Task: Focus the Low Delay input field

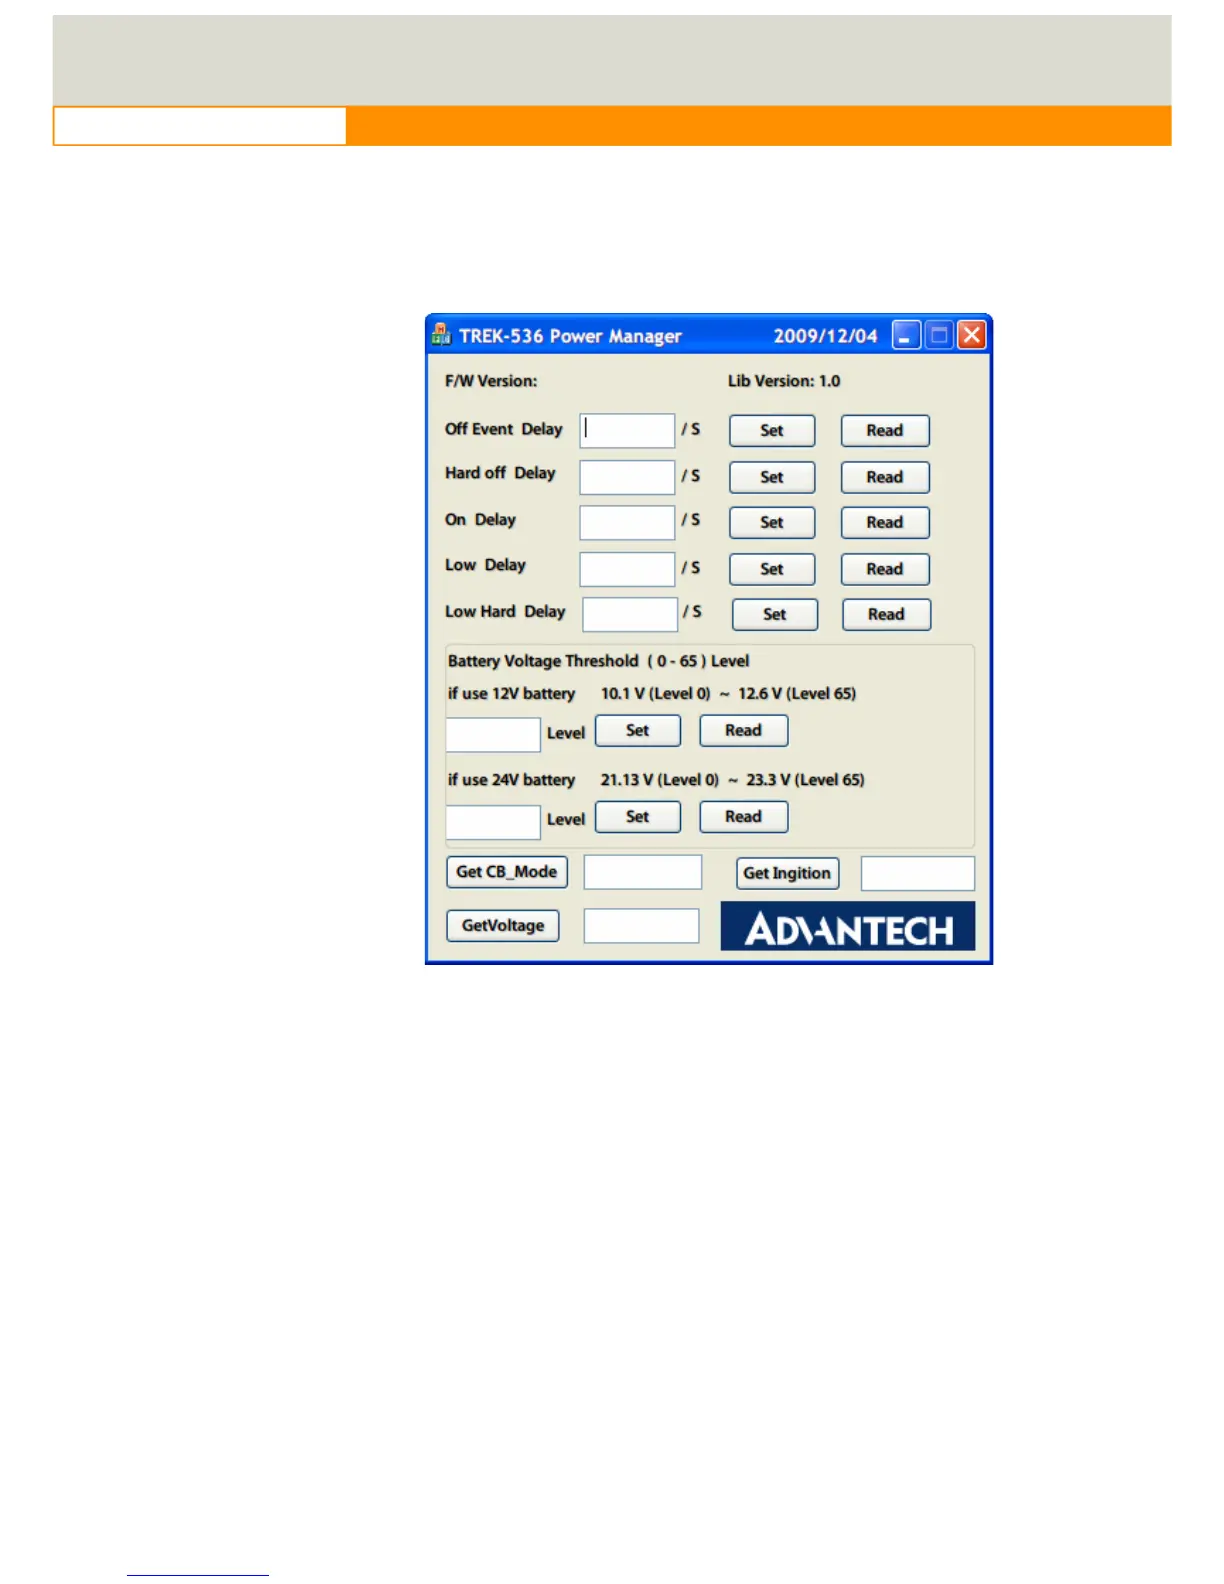Action: [x=627, y=570]
